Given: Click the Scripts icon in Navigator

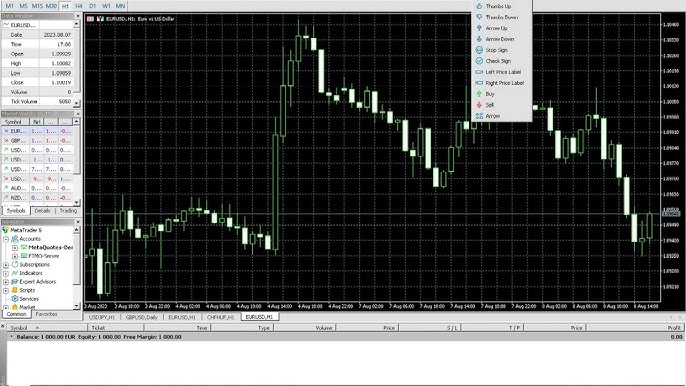Looking at the screenshot, I should 15,290.
